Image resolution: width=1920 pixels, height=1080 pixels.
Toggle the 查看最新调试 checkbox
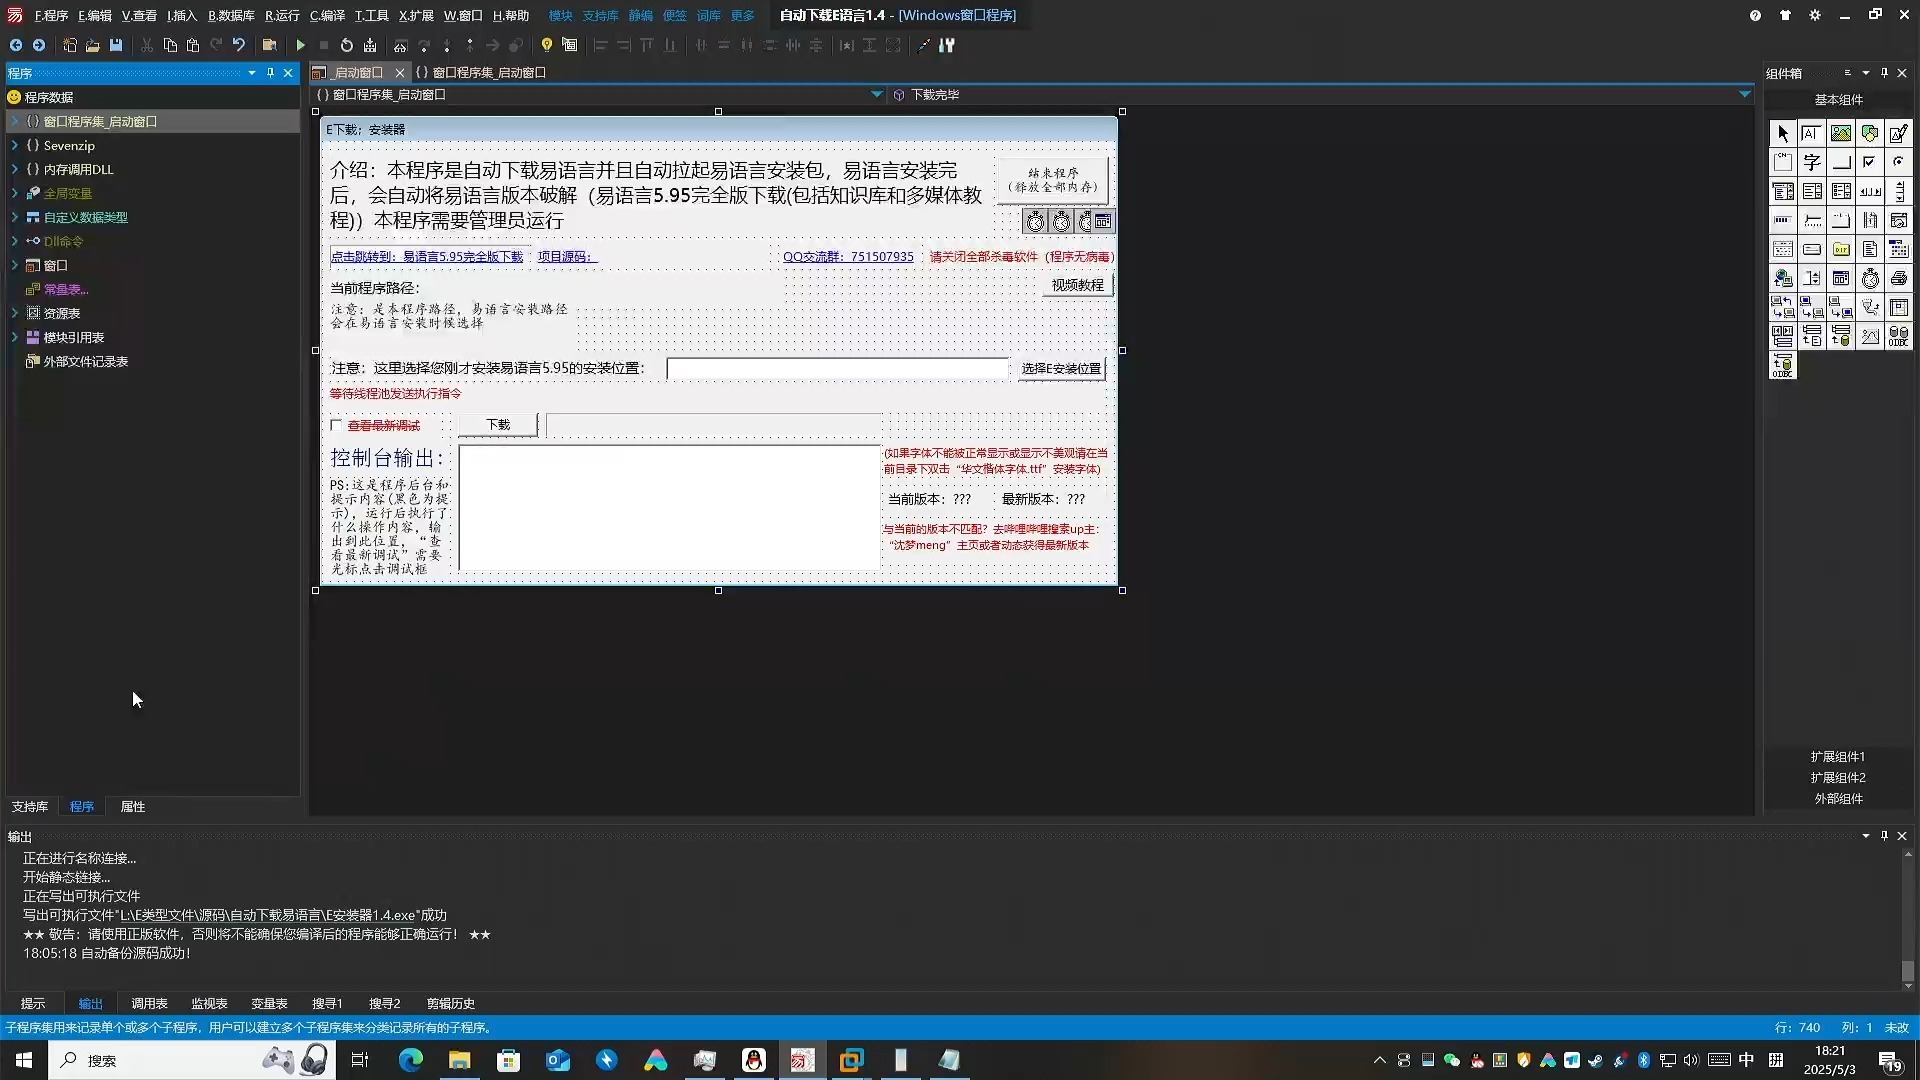click(336, 425)
